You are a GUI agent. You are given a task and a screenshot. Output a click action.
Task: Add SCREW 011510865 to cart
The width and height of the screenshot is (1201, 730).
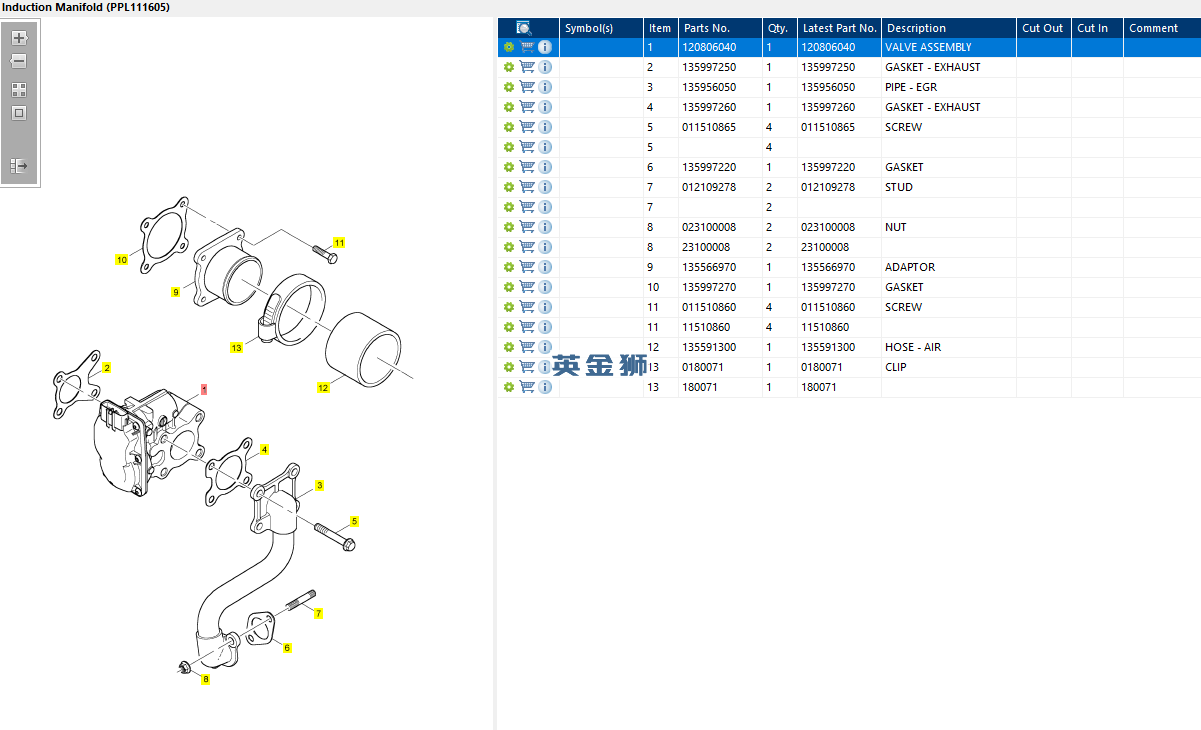[527, 127]
